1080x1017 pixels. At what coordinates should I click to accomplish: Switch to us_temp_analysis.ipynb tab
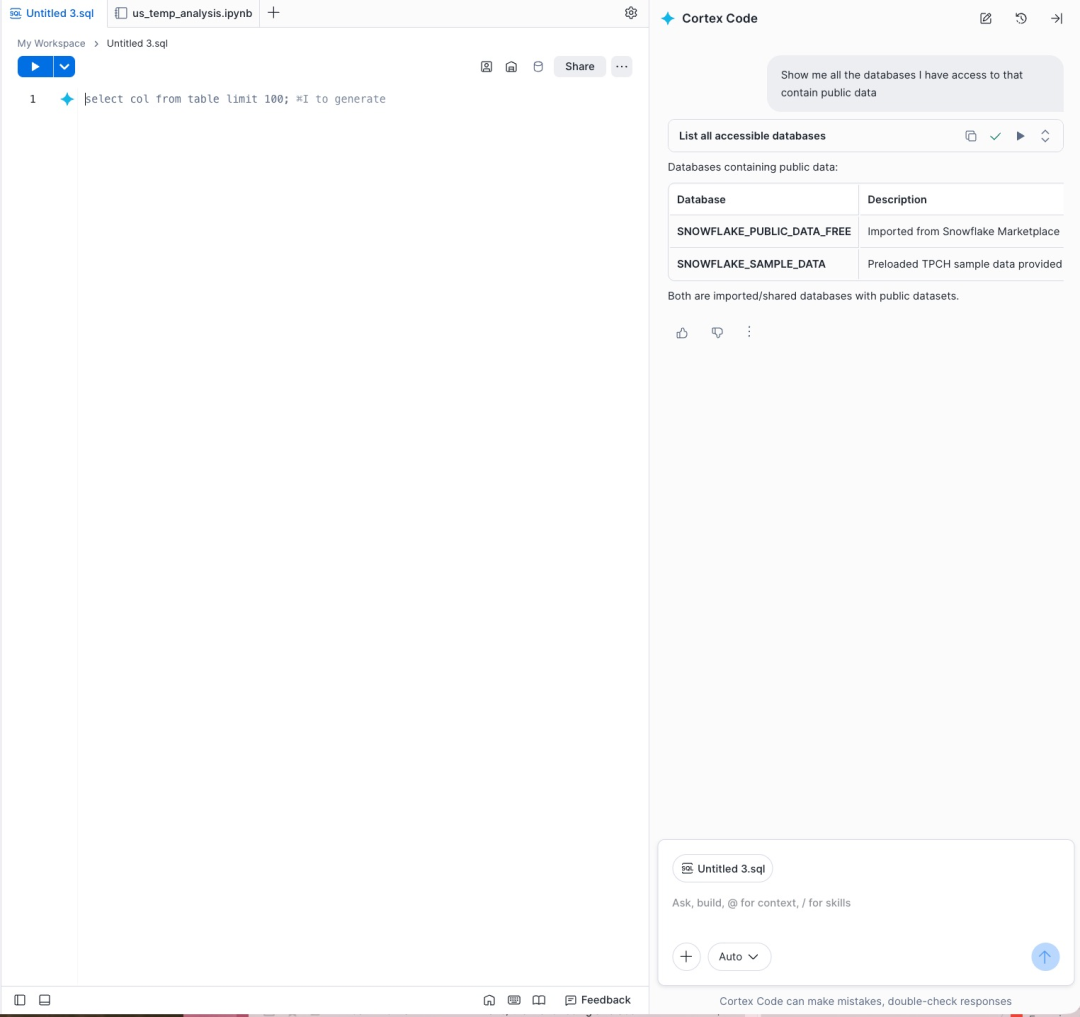(x=184, y=13)
